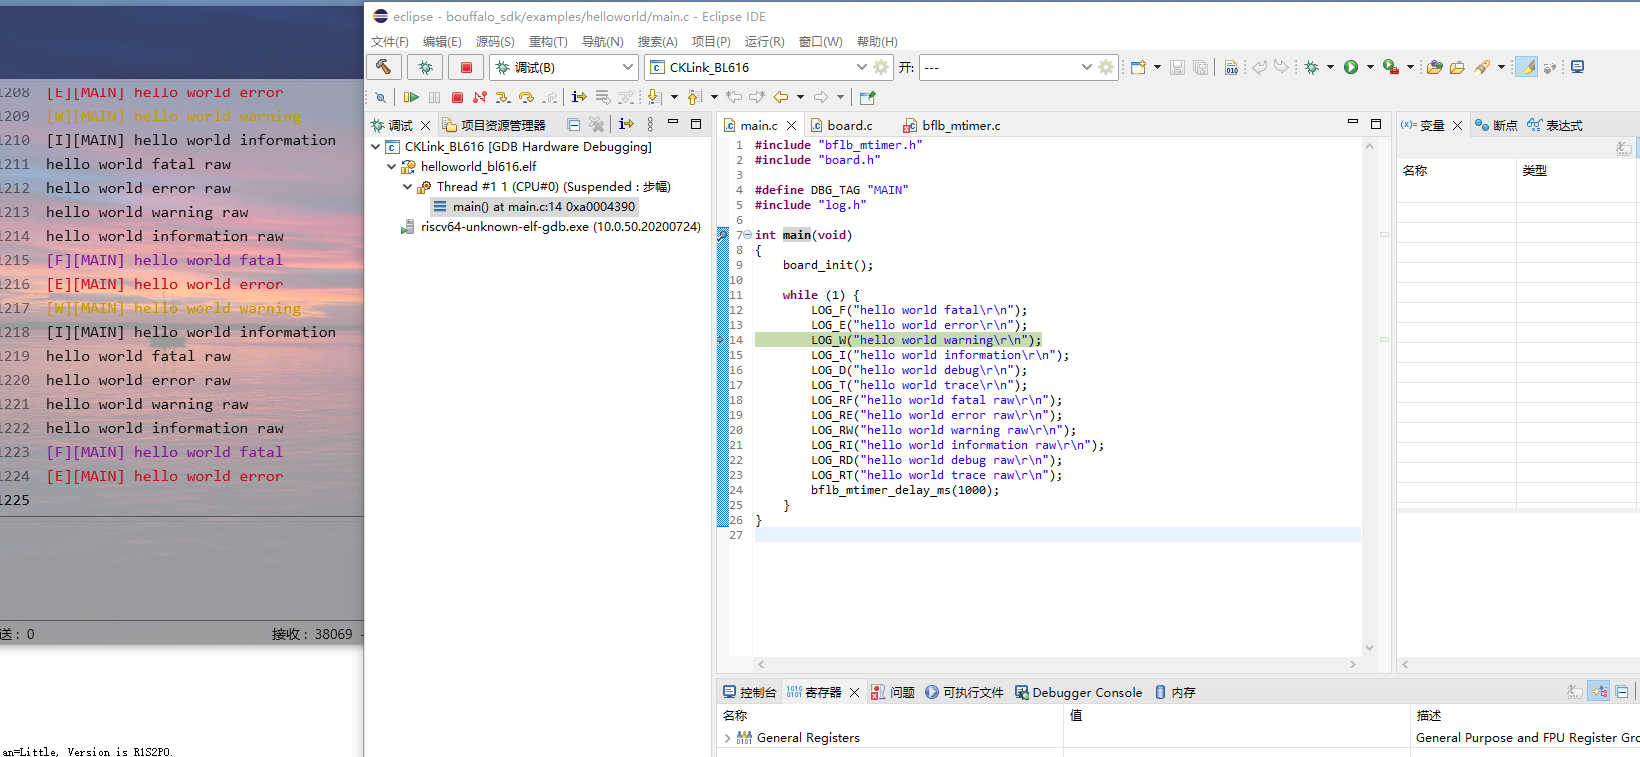Image resolution: width=1640 pixels, height=757 pixels.
Task: Toggle Instruction Stepping Mode in Debug view toolbar
Action: 626,124
